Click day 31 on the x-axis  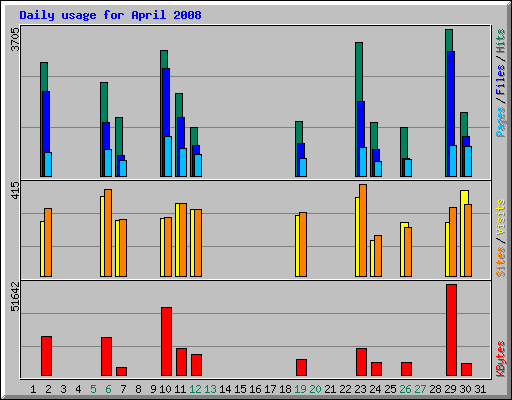480,389
